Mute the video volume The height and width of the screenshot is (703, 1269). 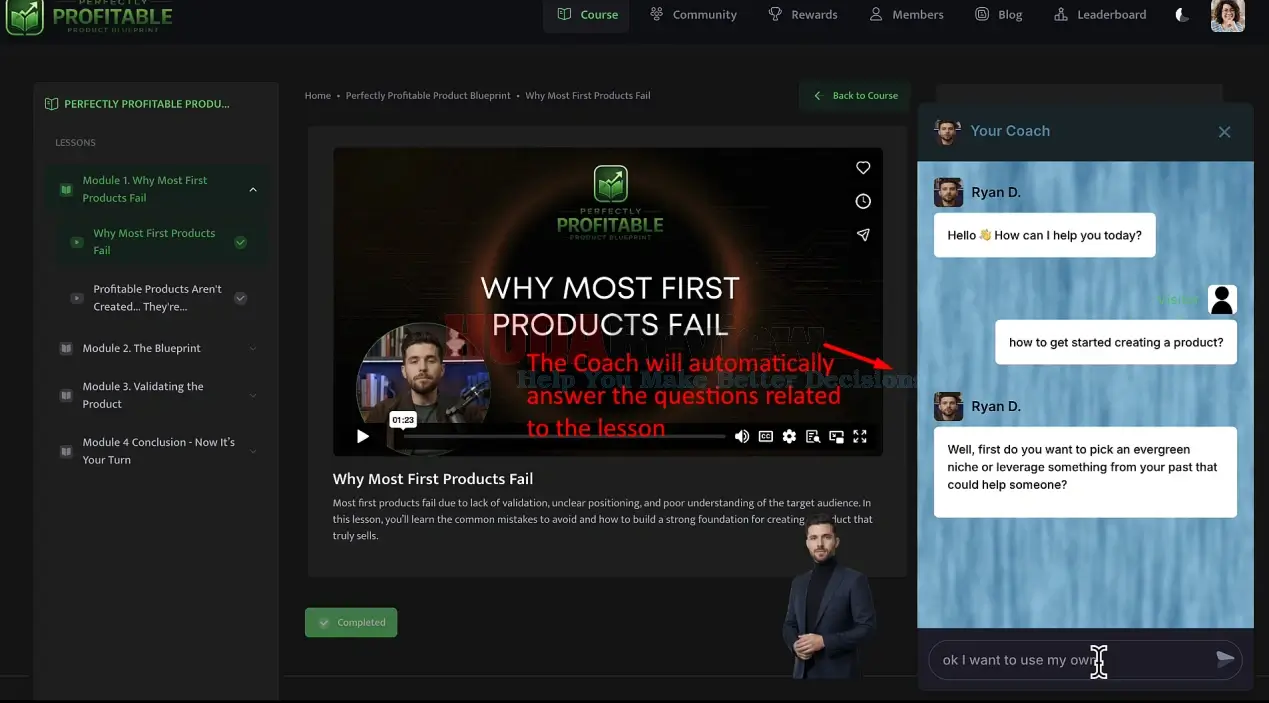tap(741, 436)
